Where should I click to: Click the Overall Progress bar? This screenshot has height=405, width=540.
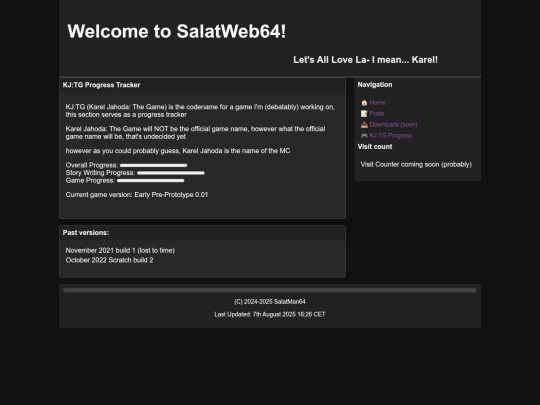tap(154, 166)
